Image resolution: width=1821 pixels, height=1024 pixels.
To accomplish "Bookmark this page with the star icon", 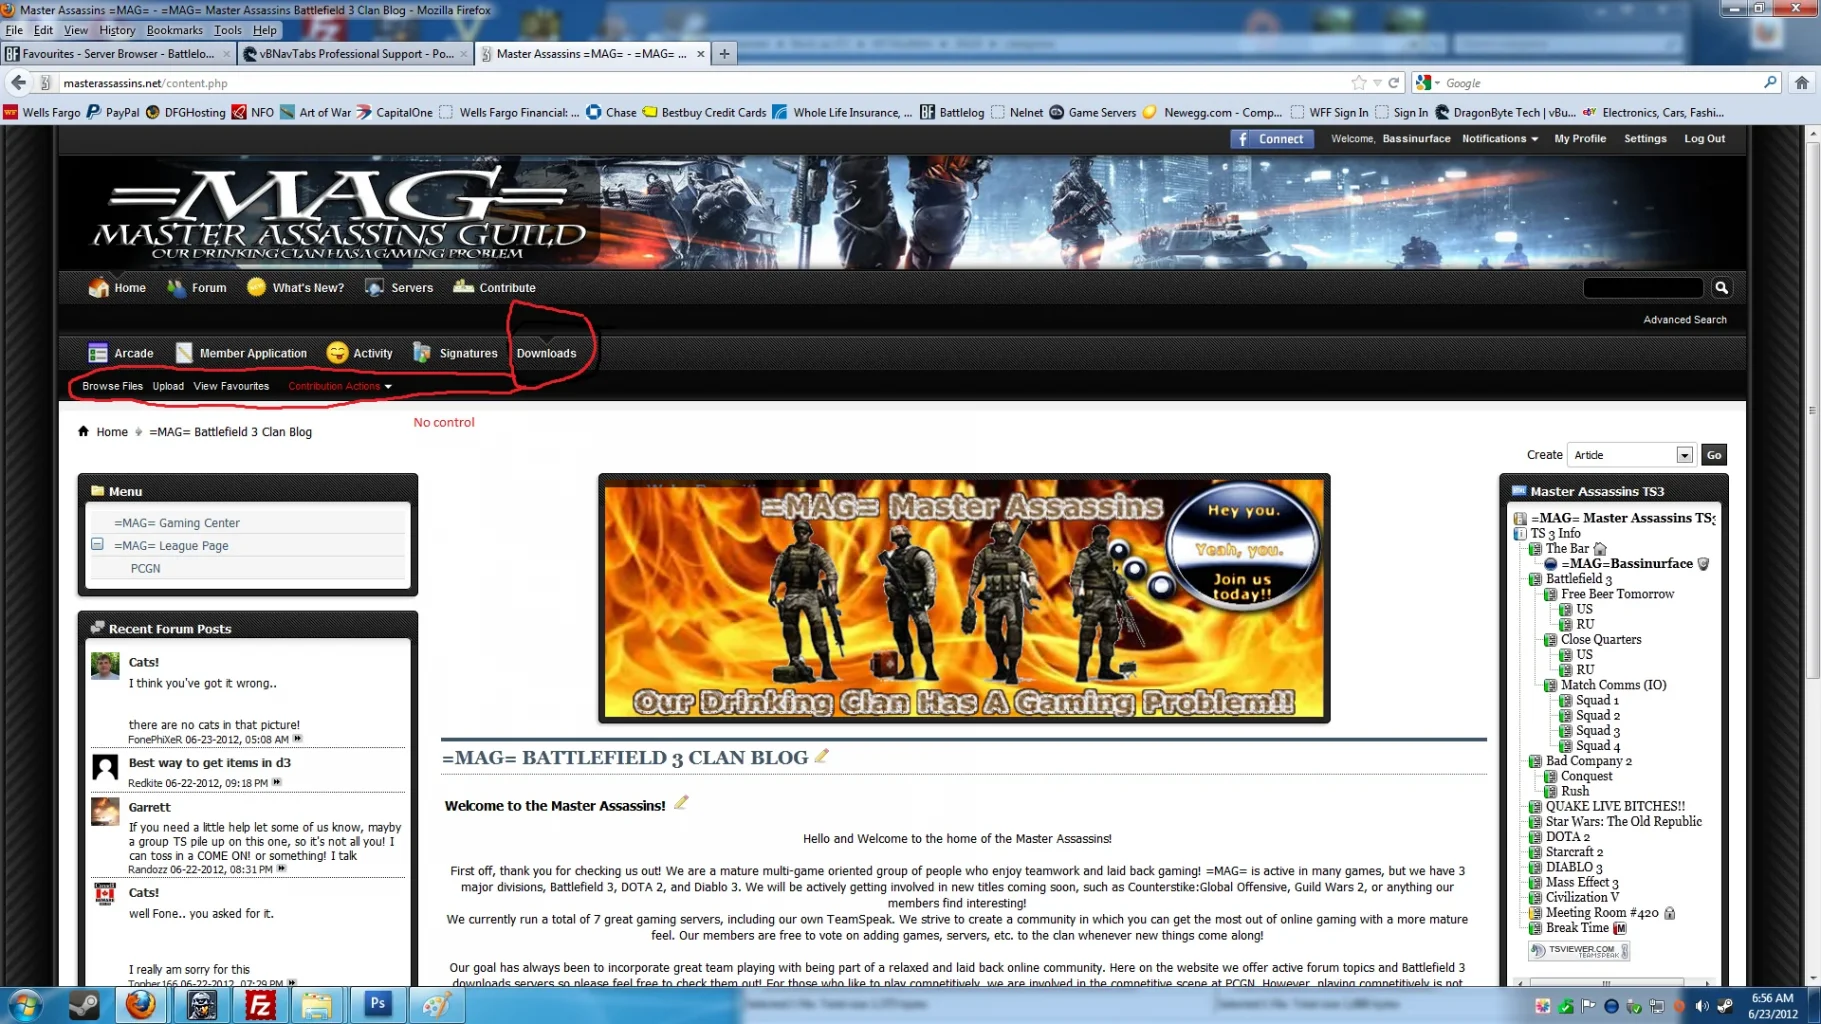I will (1358, 83).
